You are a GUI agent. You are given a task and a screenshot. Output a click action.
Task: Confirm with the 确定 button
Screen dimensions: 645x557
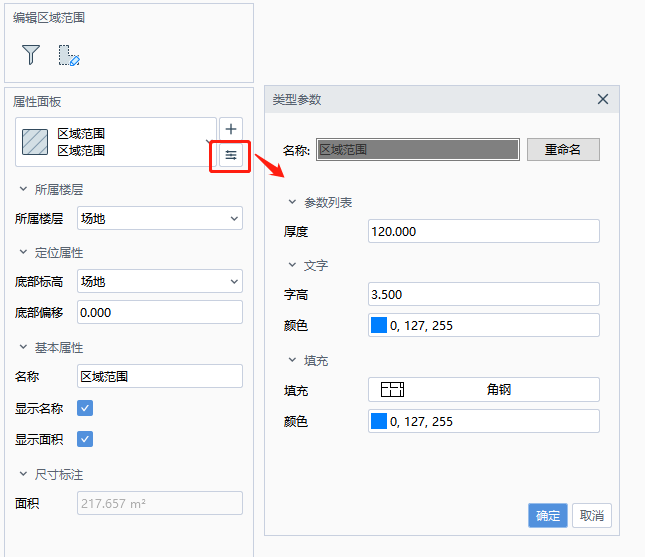[548, 515]
